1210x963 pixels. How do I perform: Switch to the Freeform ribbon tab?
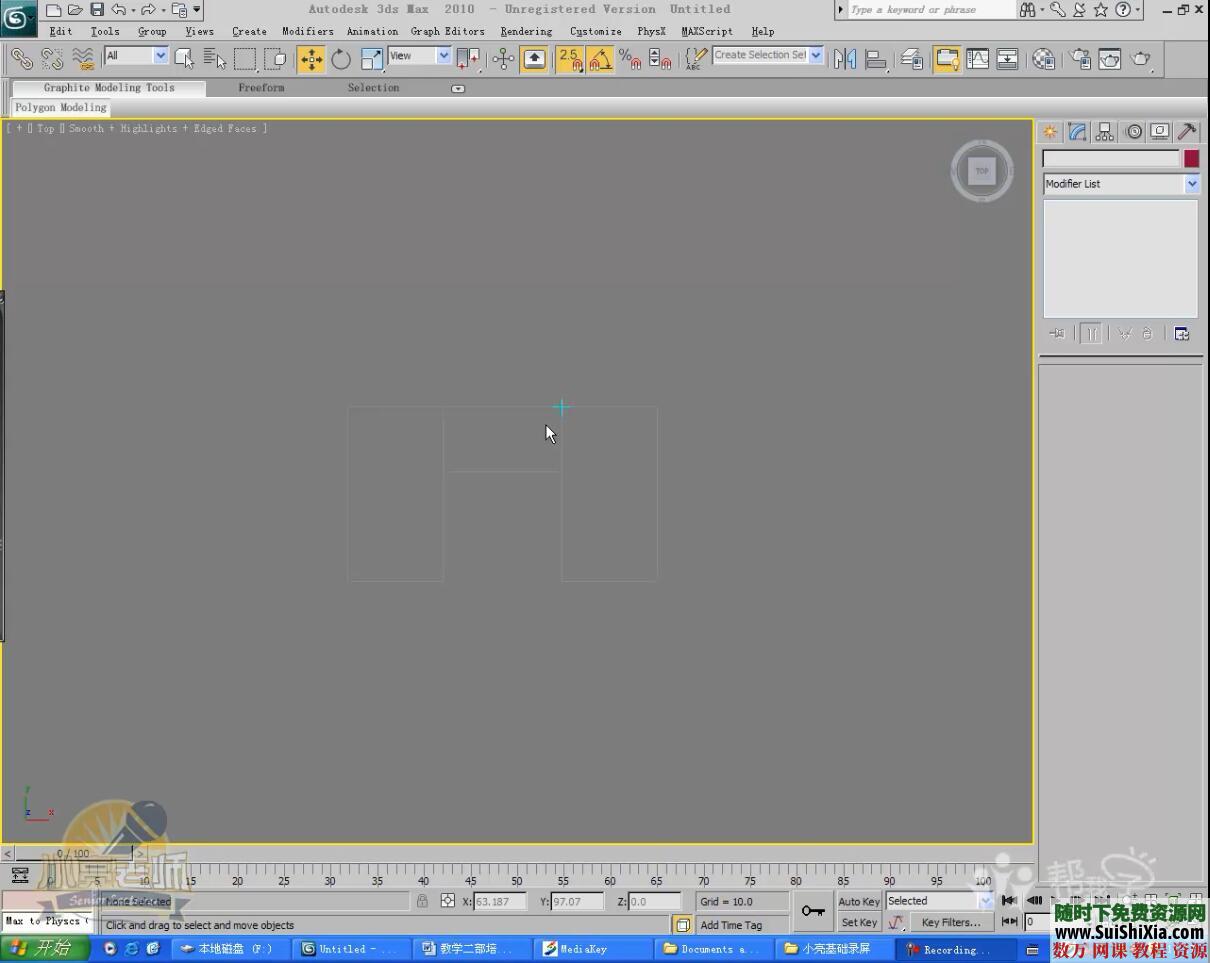tap(261, 88)
